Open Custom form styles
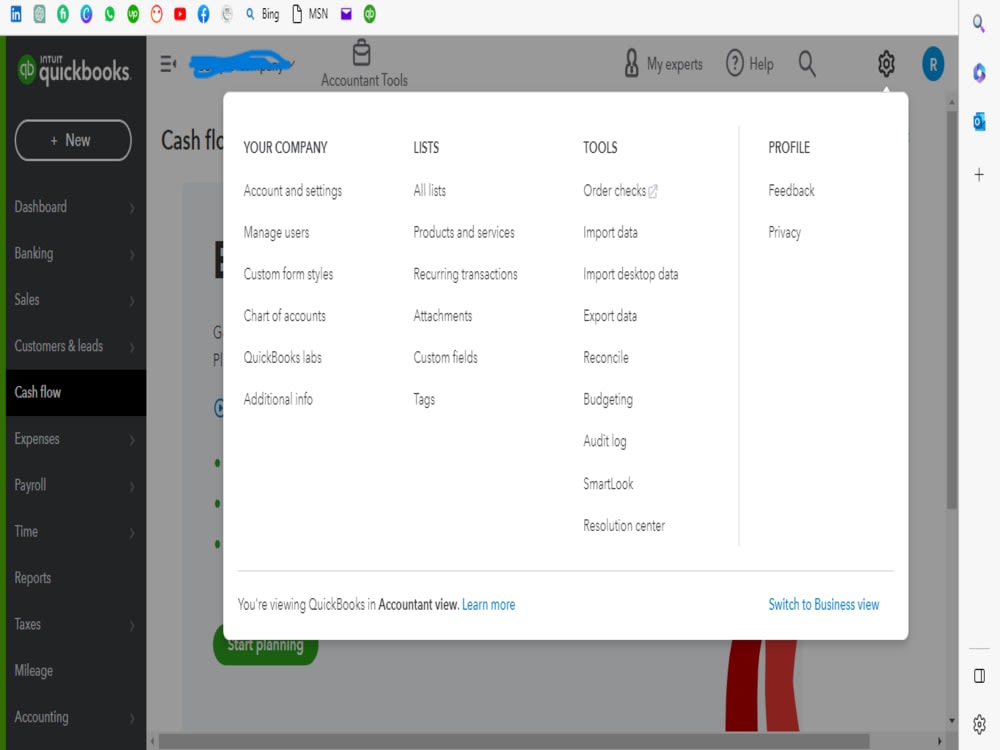Image resolution: width=1000 pixels, height=750 pixels. click(x=288, y=274)
